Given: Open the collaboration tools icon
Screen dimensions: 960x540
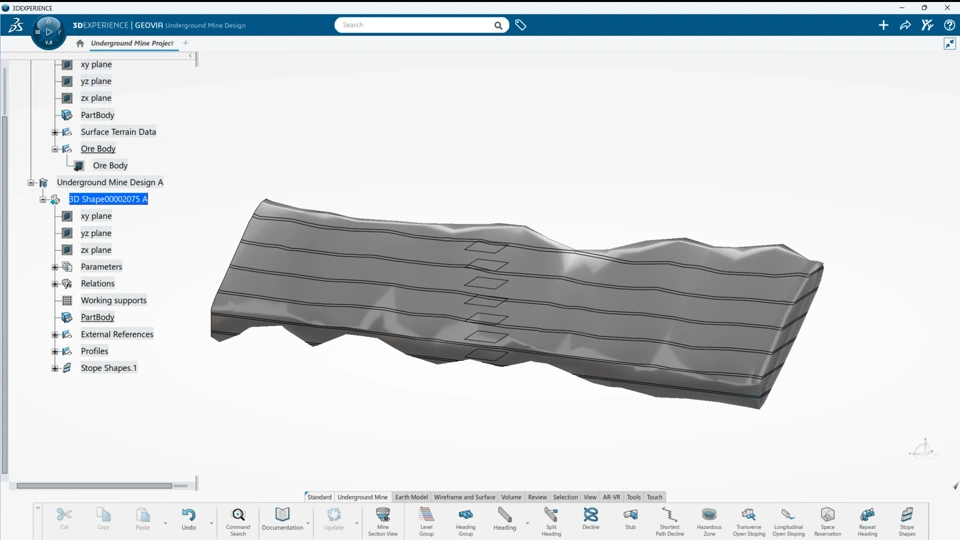Looking at the screenshot, I should (x=927, y=25).
